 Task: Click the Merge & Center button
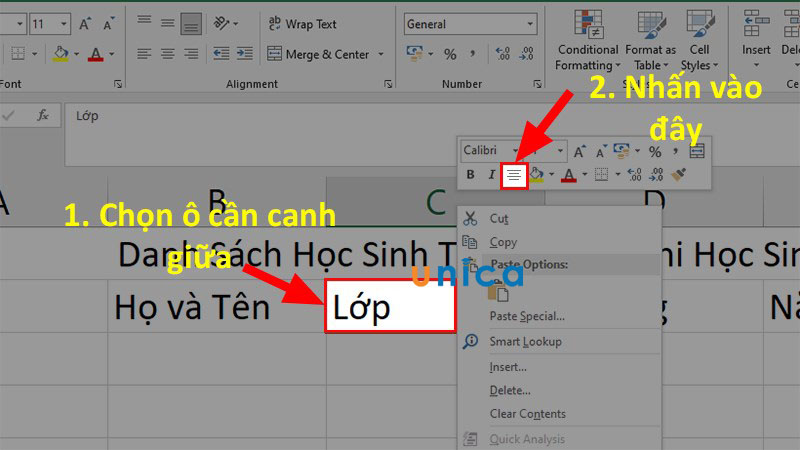(x=318, y=54)
